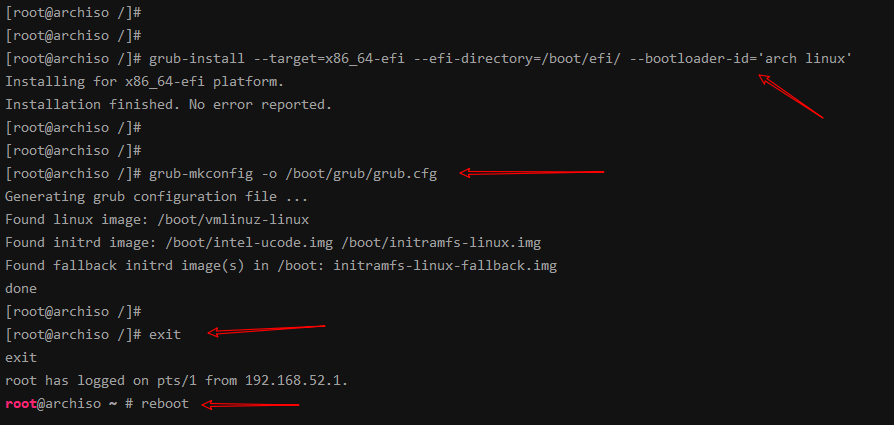Screen dimensions: 894x425
Task: Click the red arrow beside grub-mkconfig command
Action: point(531,172)
